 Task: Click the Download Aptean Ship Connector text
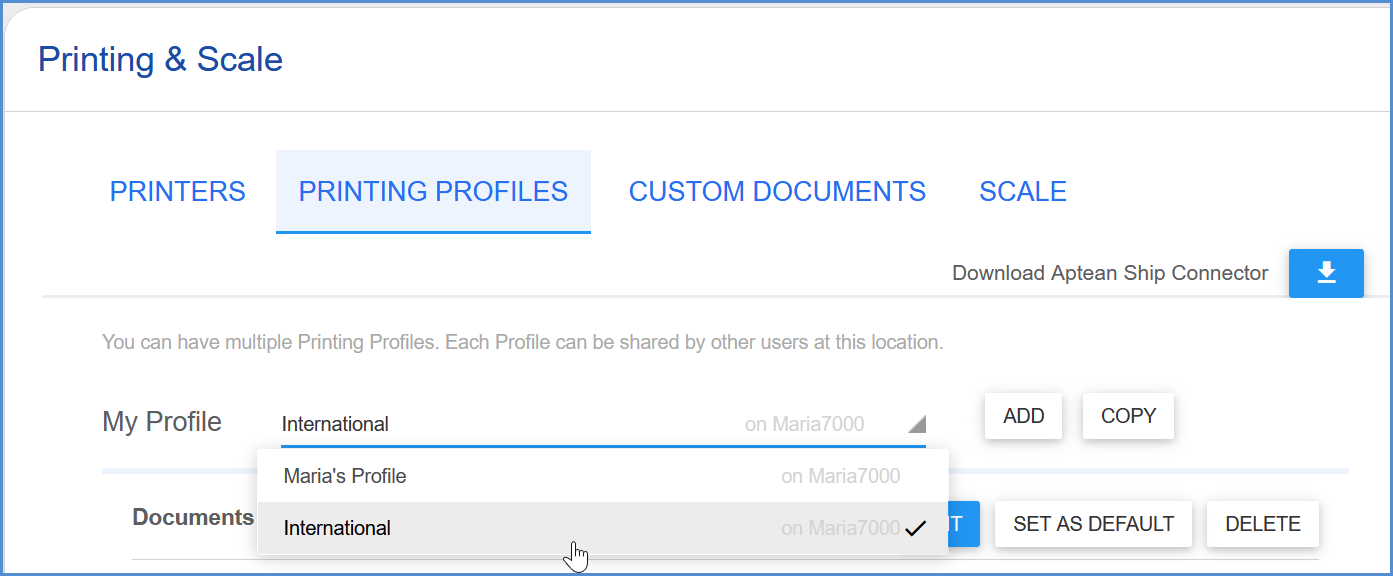1110,272
